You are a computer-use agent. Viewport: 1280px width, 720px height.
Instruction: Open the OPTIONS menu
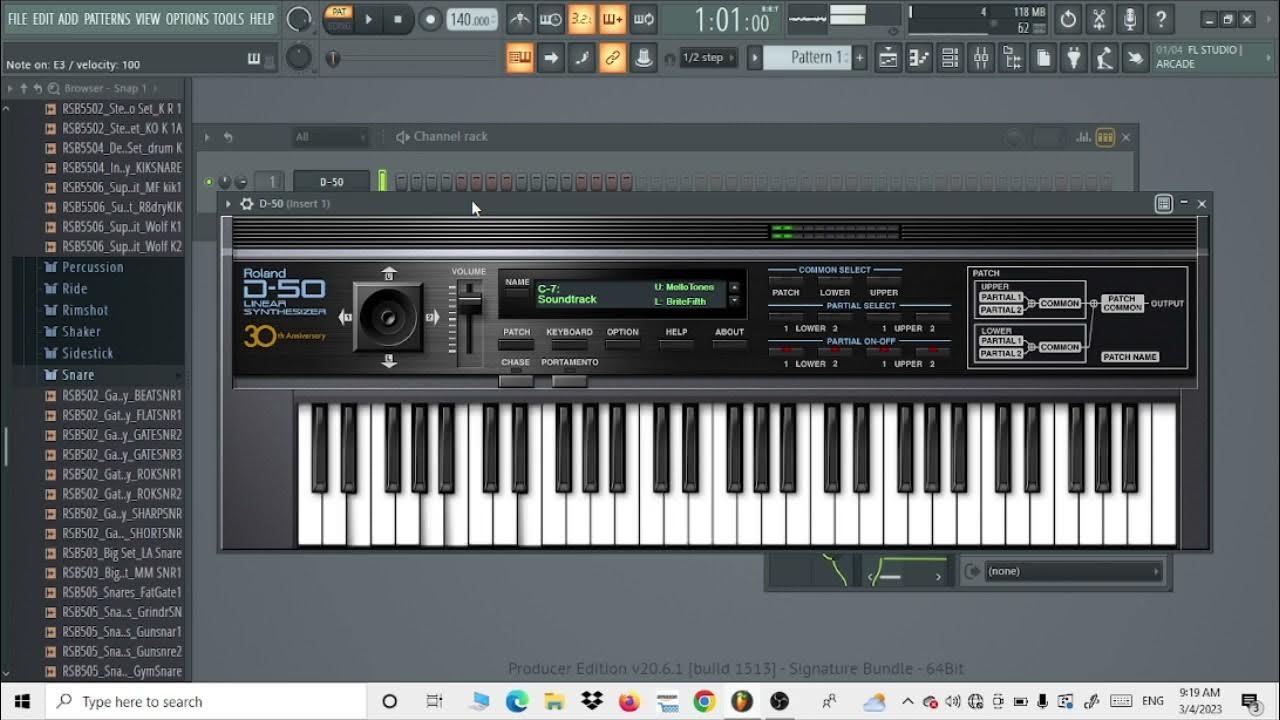(187, 19)
